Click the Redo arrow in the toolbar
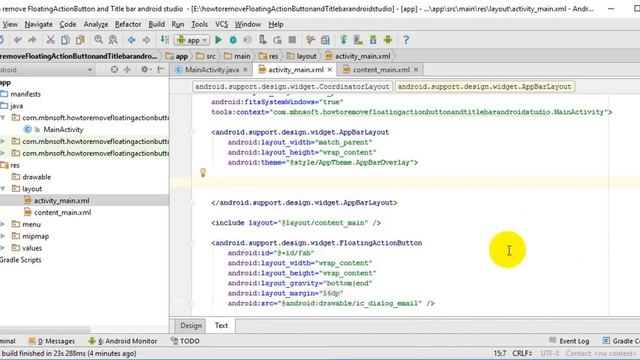The height and width of the screenshot is (360, 640). click(32, 40)
